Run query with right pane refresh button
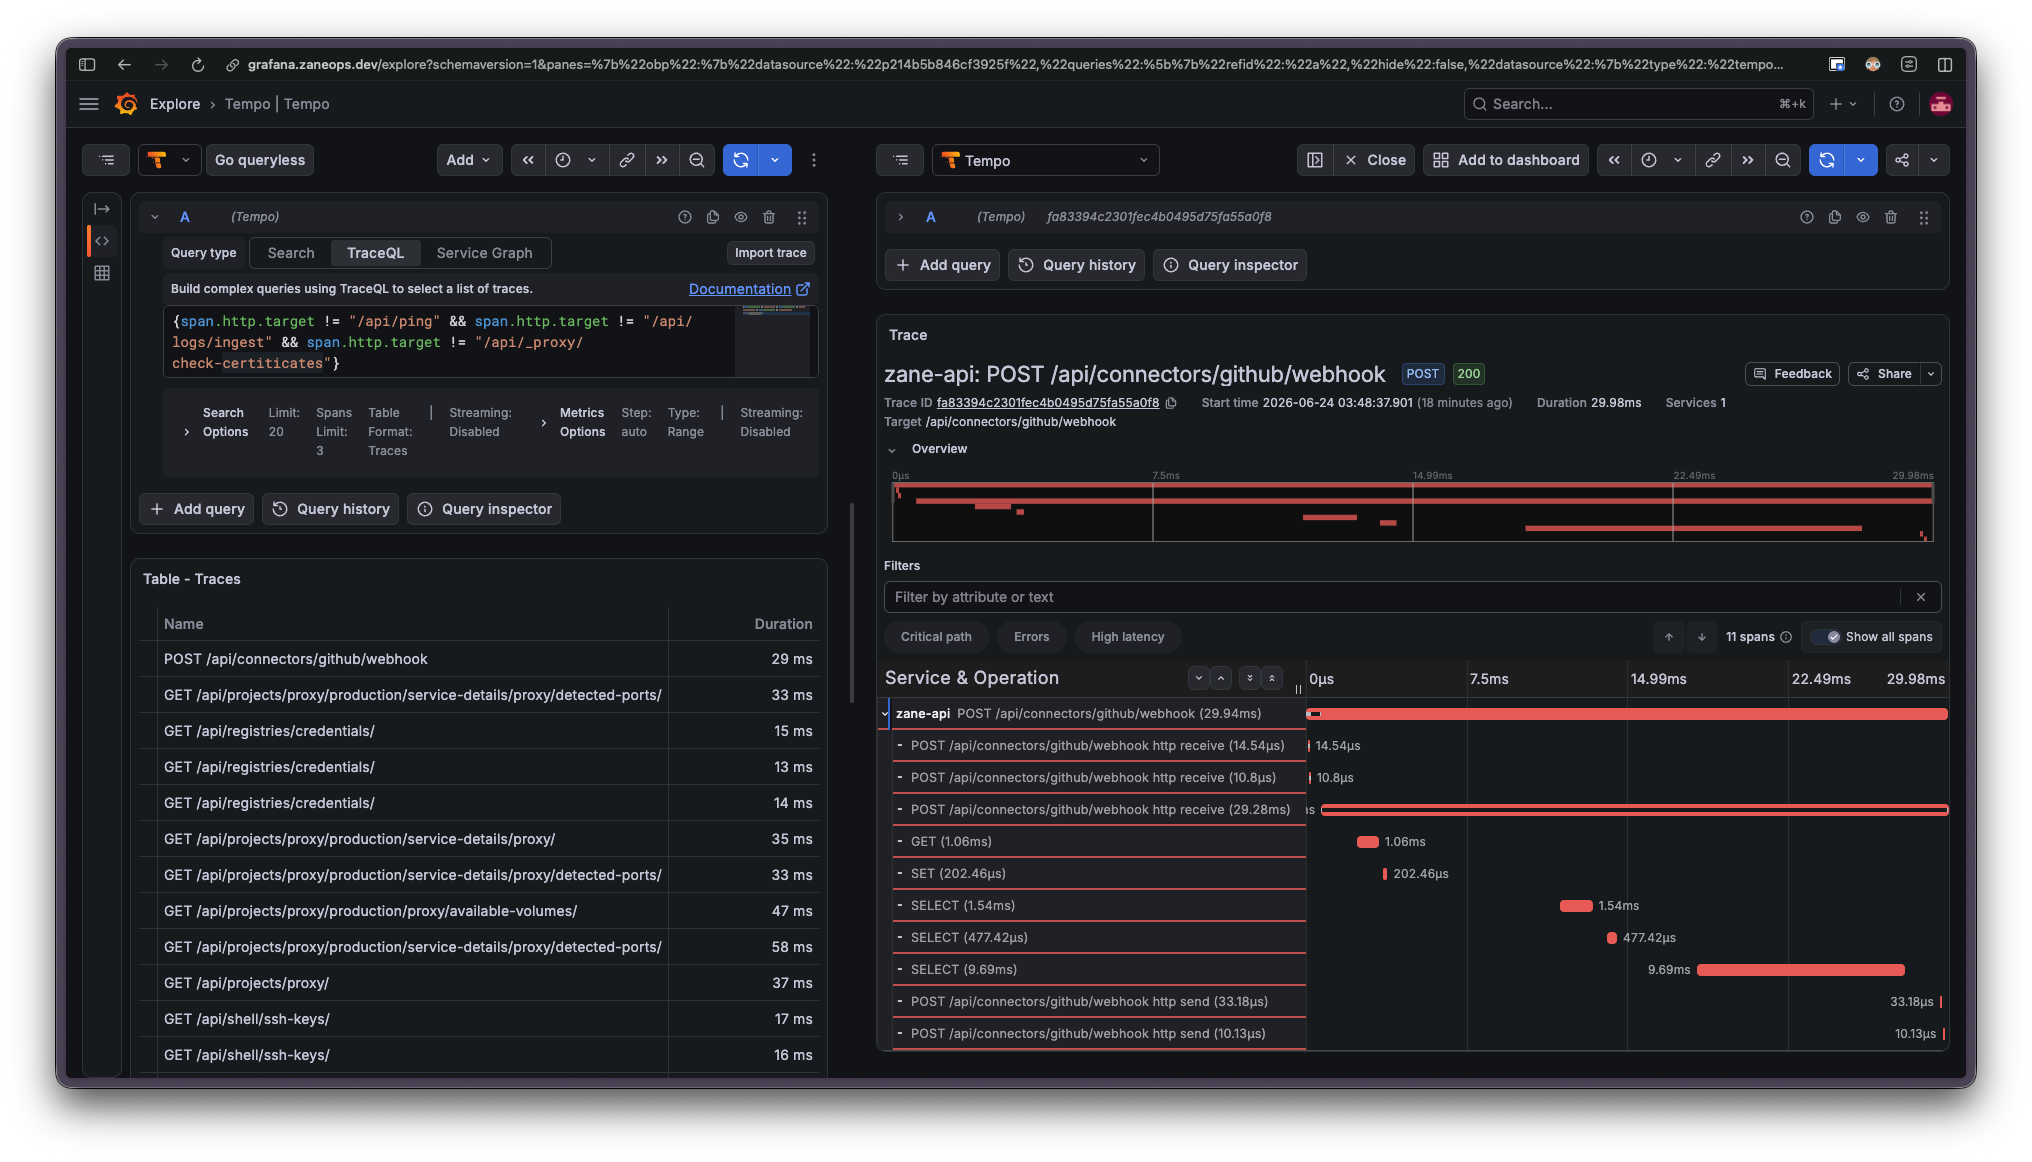This screenshot has width=2032, height=1162. pos(1827,160)
